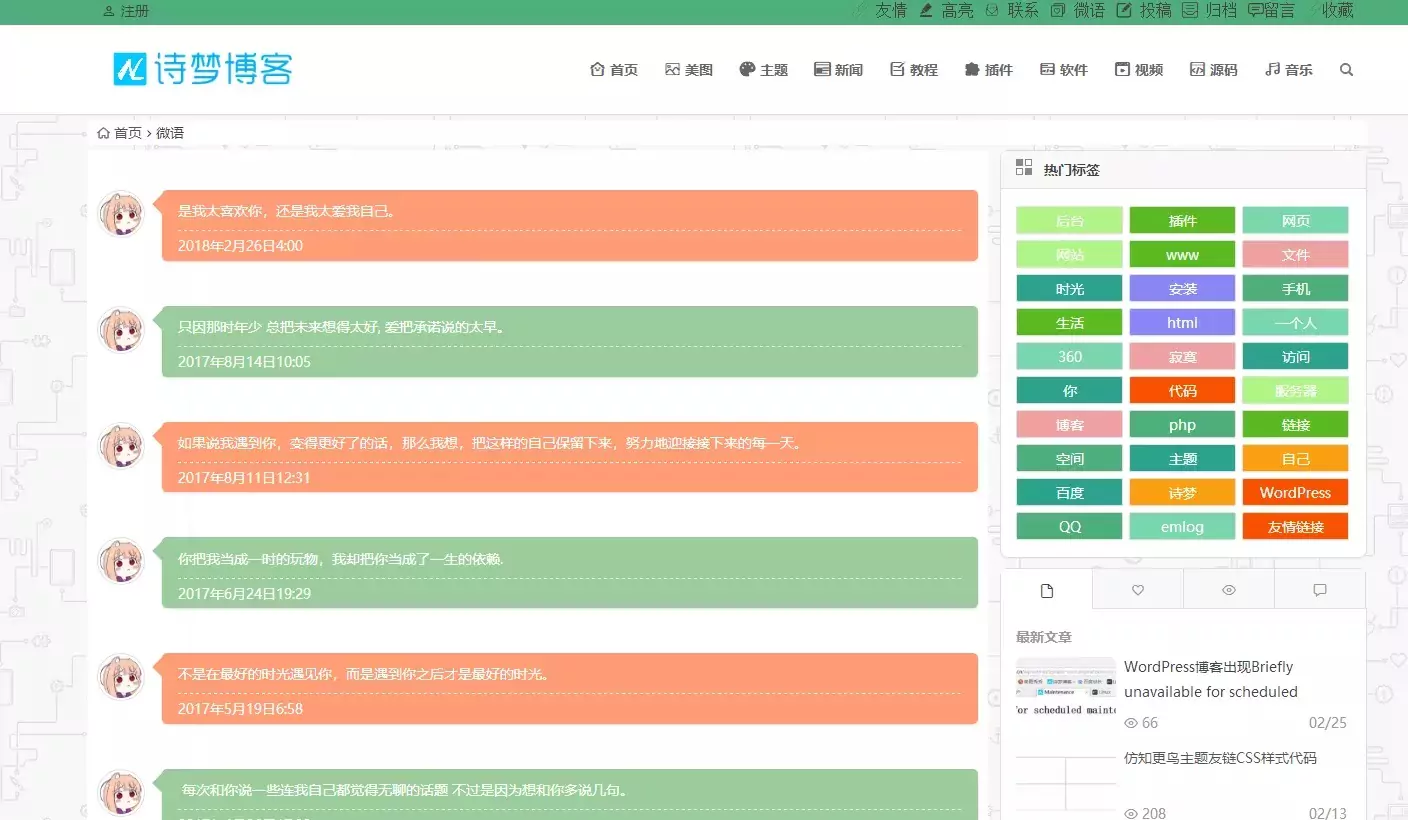Open the 美图 menu item
1408x820 pixels.
point(688,69)
